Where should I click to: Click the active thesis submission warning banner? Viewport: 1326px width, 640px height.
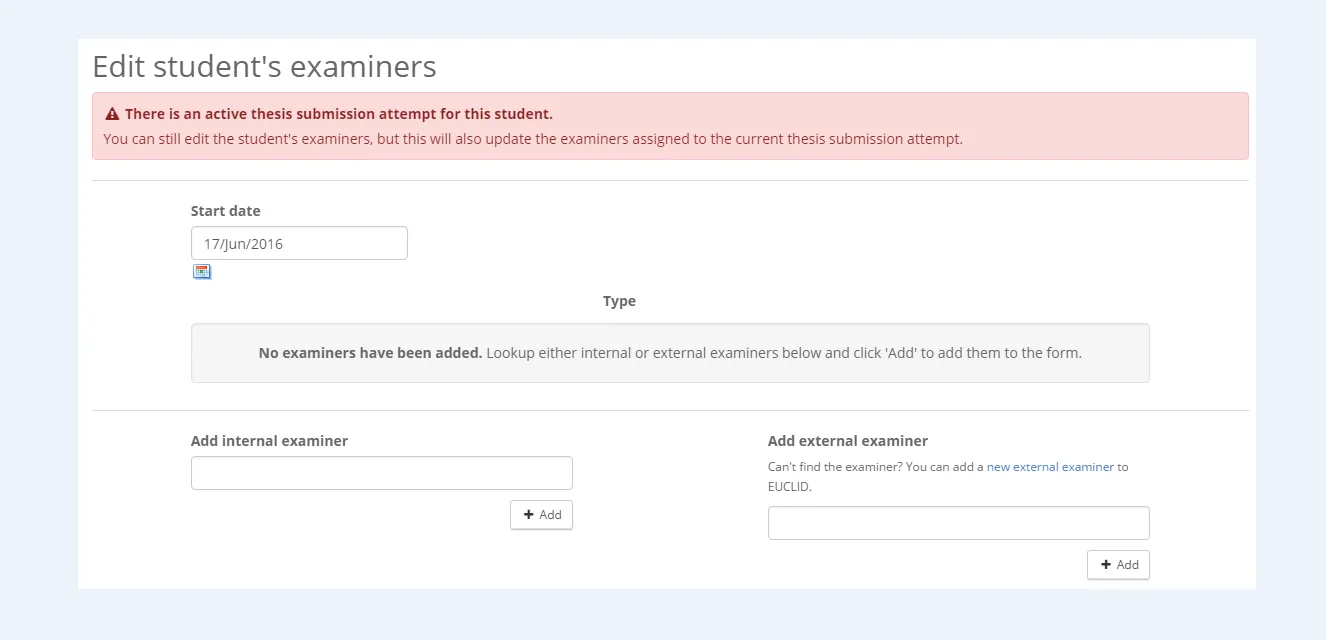click(669, 125)
